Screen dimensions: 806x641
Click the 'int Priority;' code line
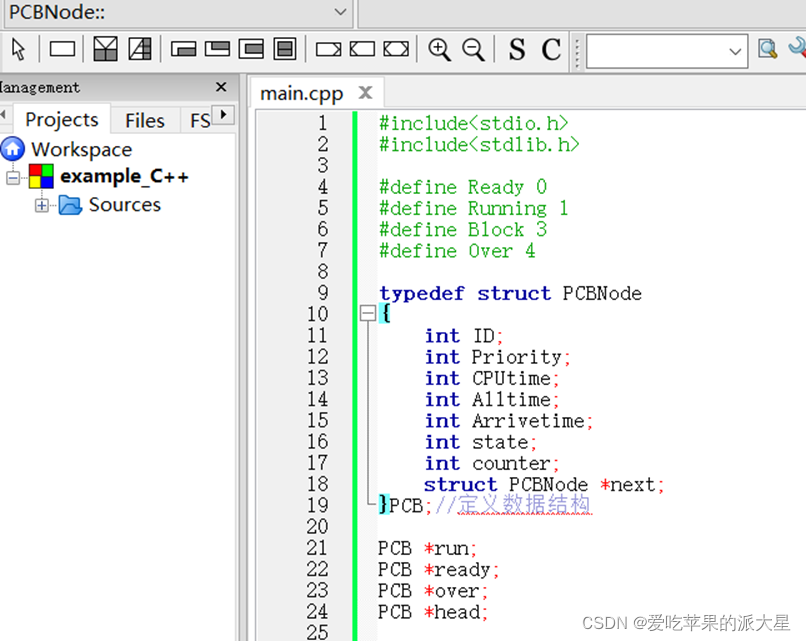(x=498, y=357)
